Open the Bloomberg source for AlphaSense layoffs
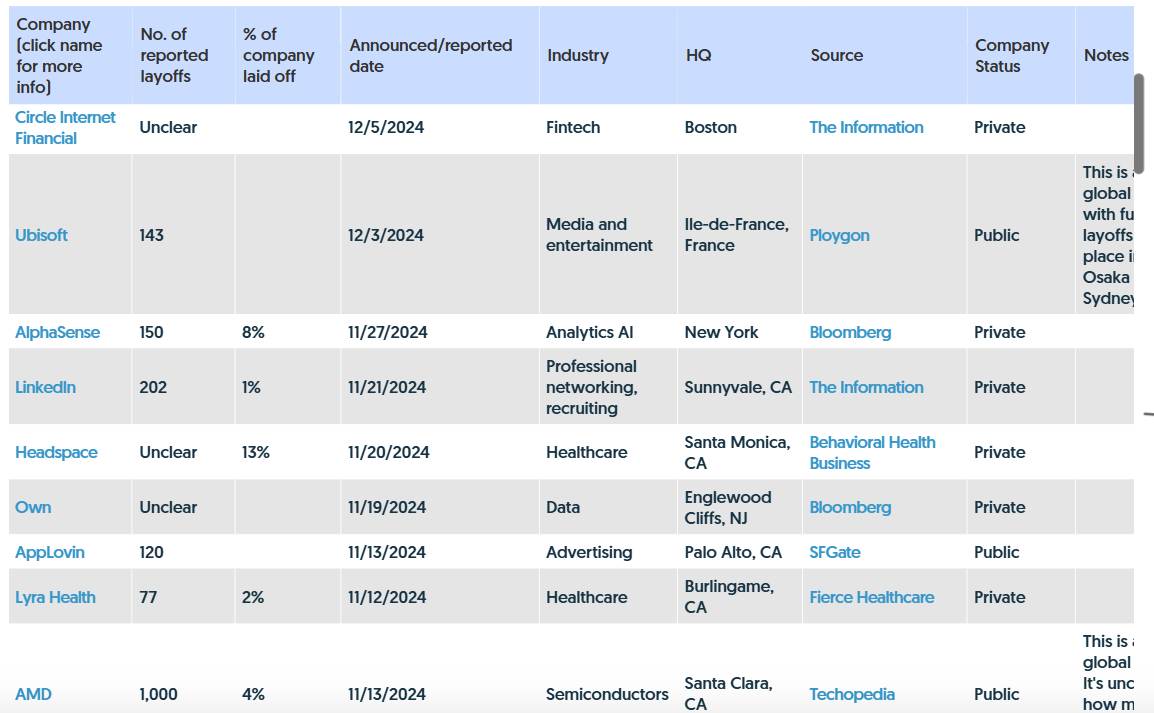 pyautogui.click(x=850, y=332)
